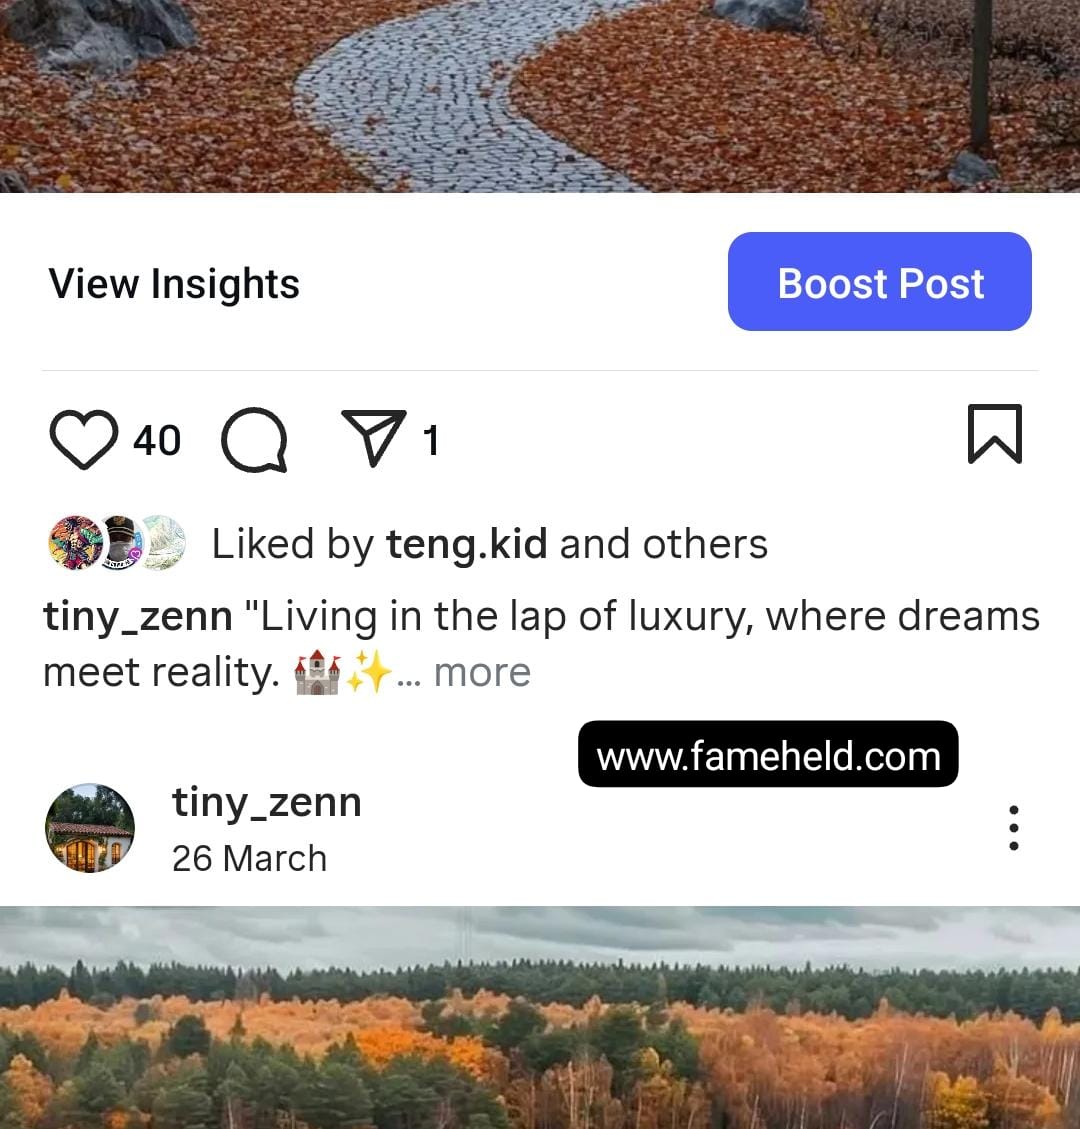Click the 26 March post date

(249, 858)
